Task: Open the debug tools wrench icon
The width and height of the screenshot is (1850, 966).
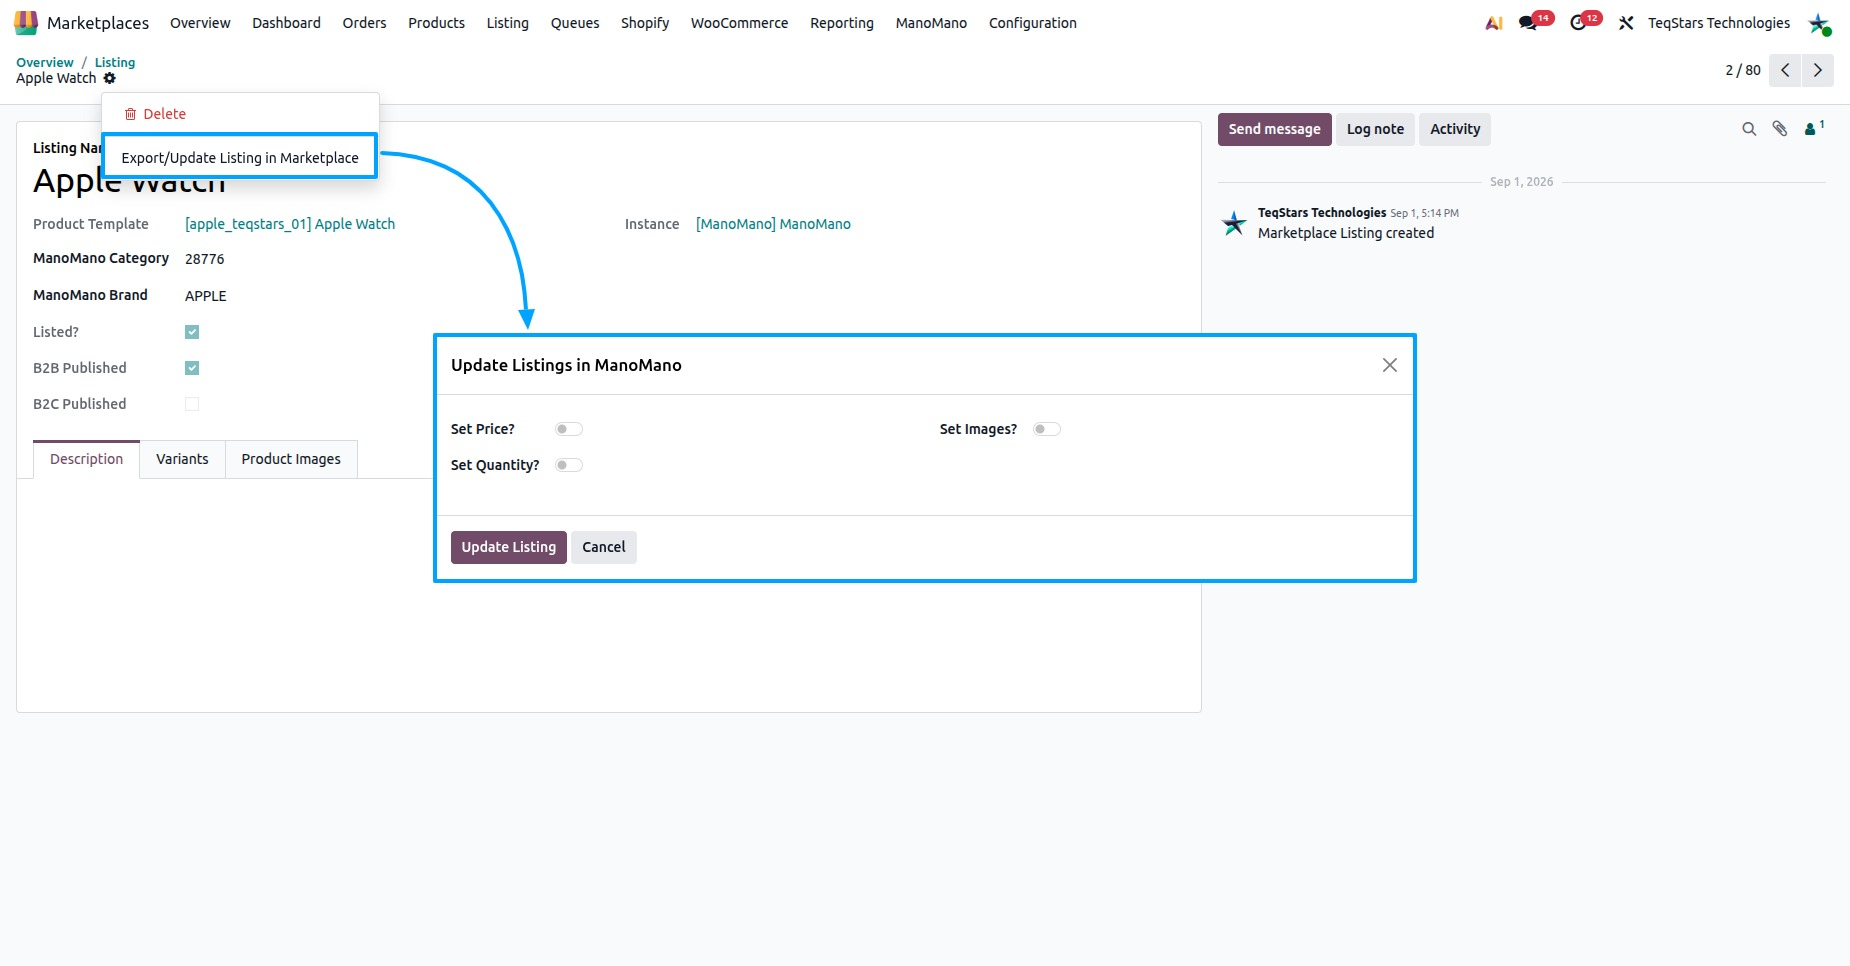Action: (1626, 23)
